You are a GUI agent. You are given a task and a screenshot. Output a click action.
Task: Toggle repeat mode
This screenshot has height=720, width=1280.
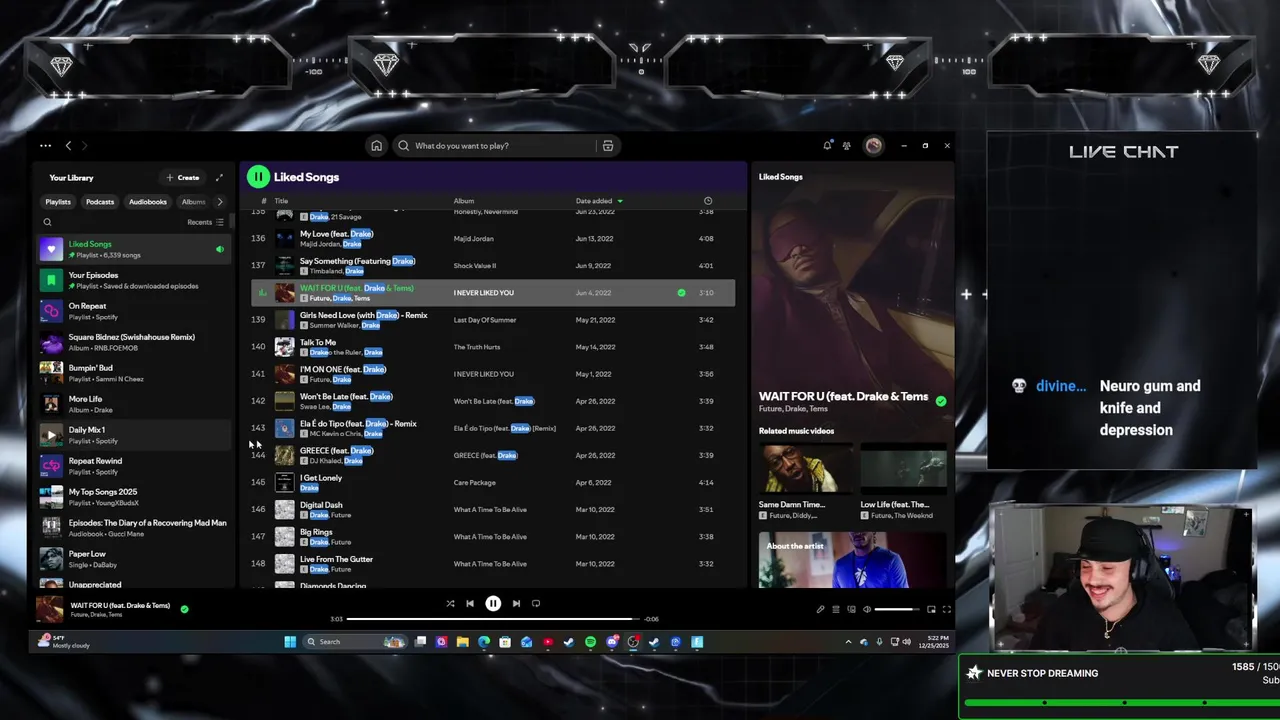(x=536, y=604)
